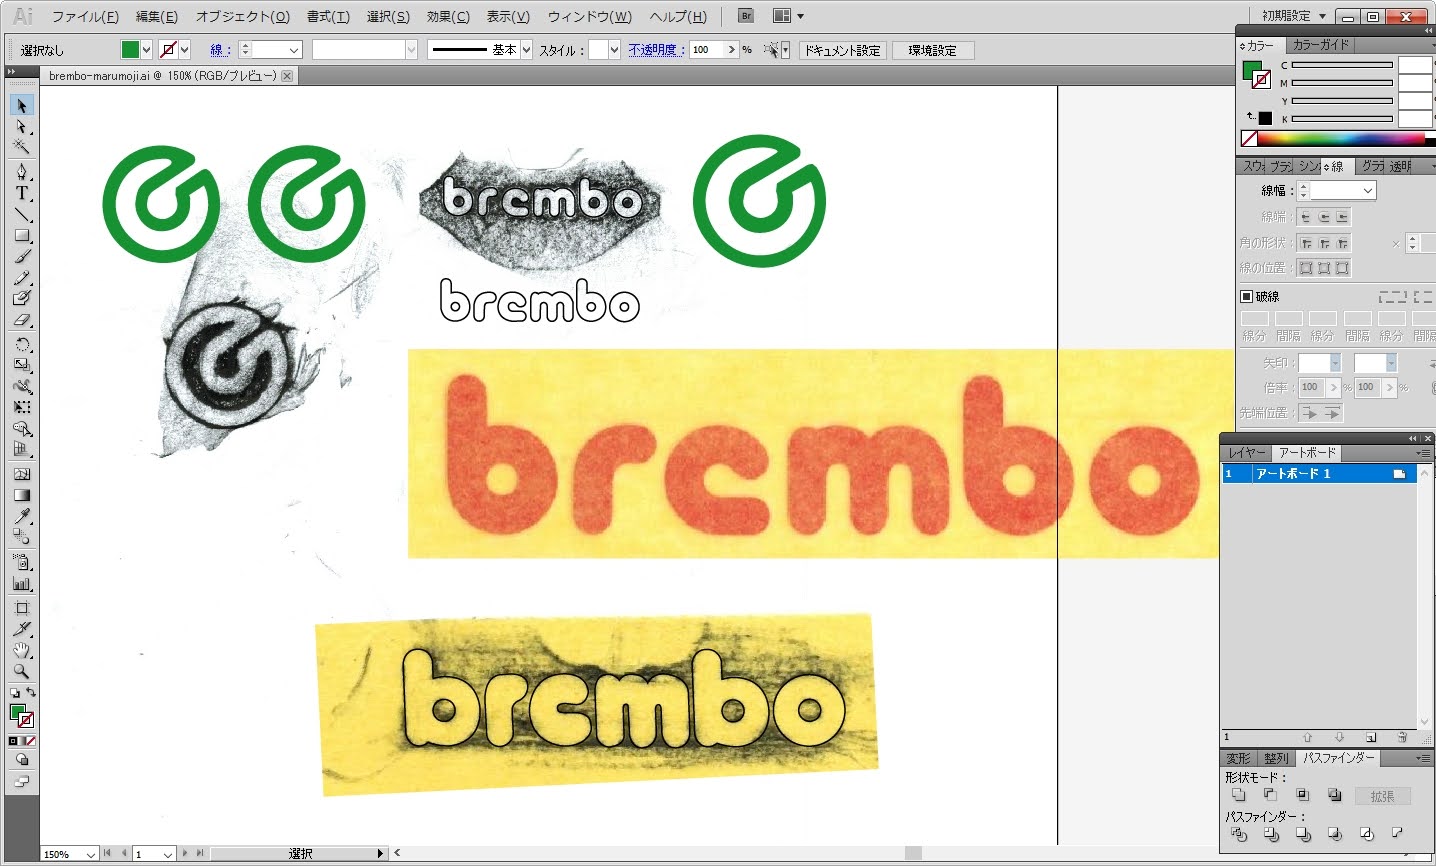Choose the Eyedropper tool
Screen dimensions: 1436x866
coord(21,517)
